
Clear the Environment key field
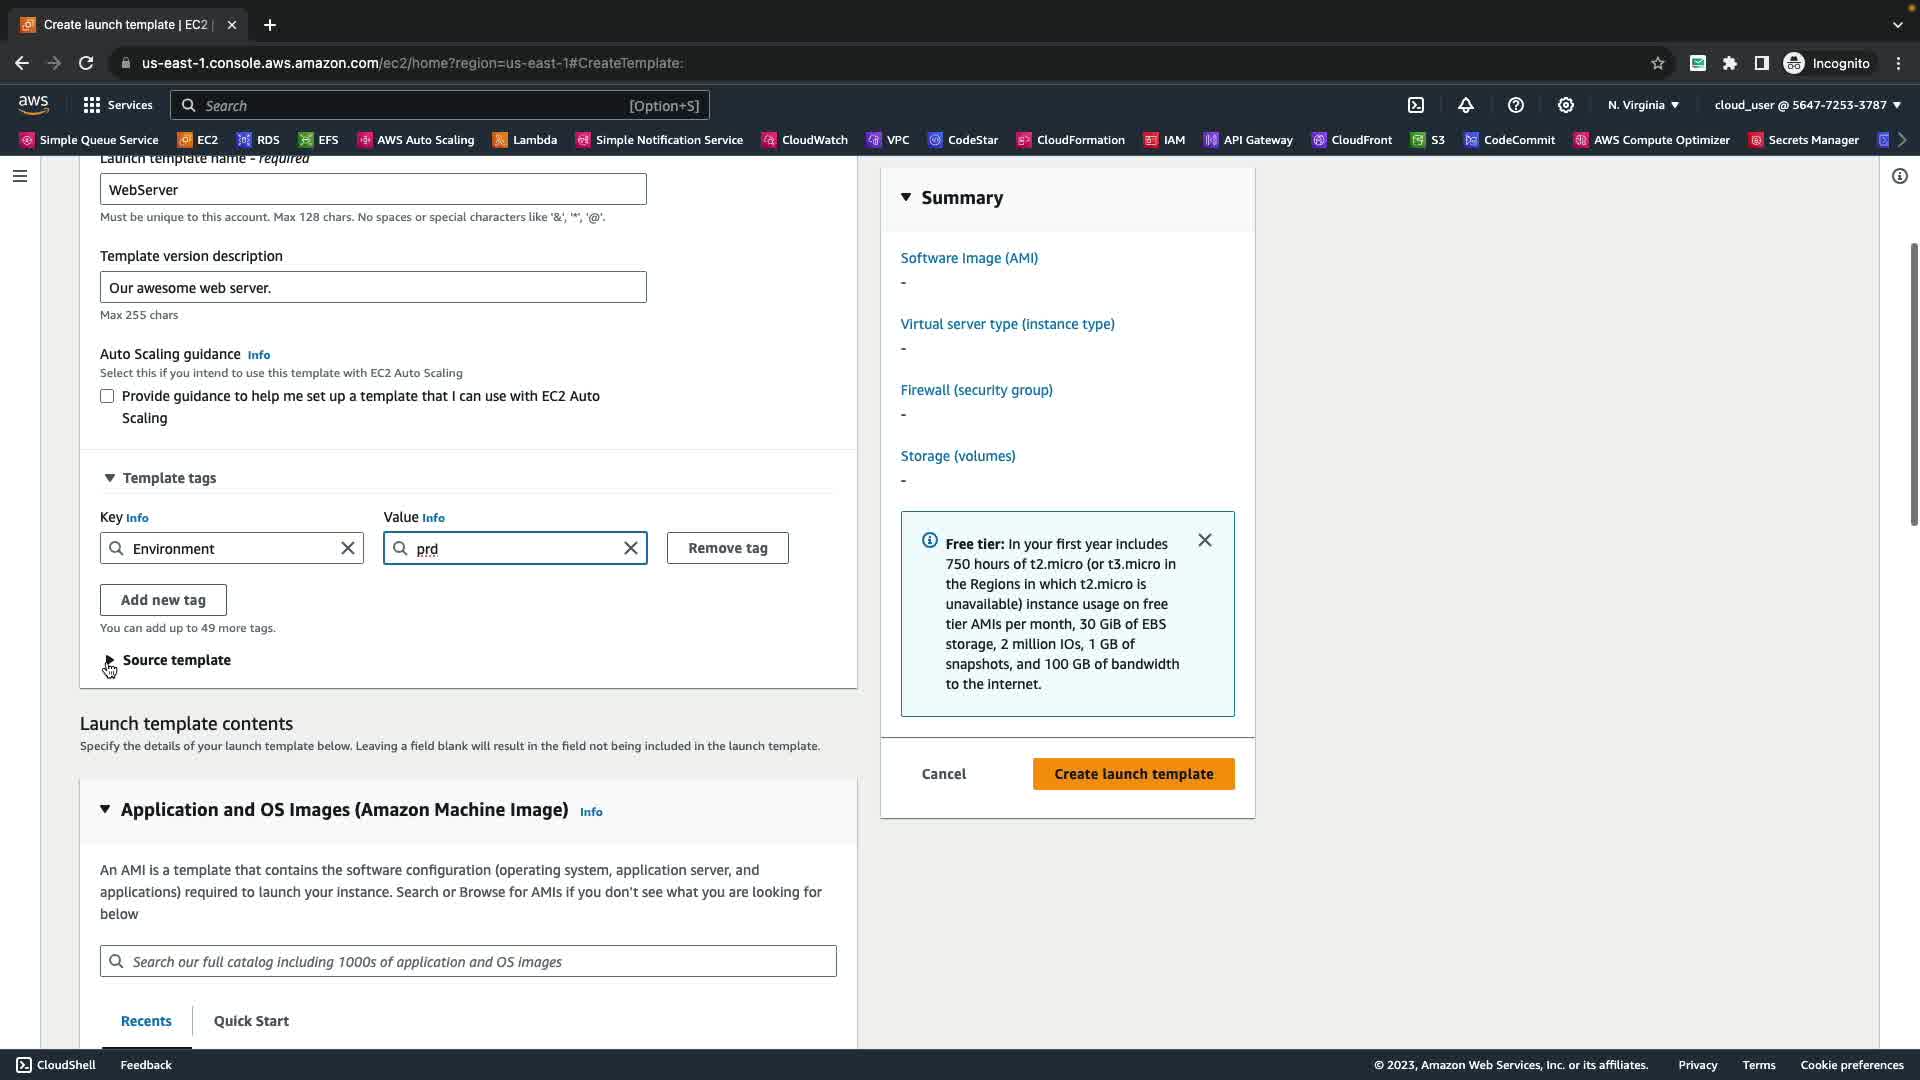[x=348, y=548]
